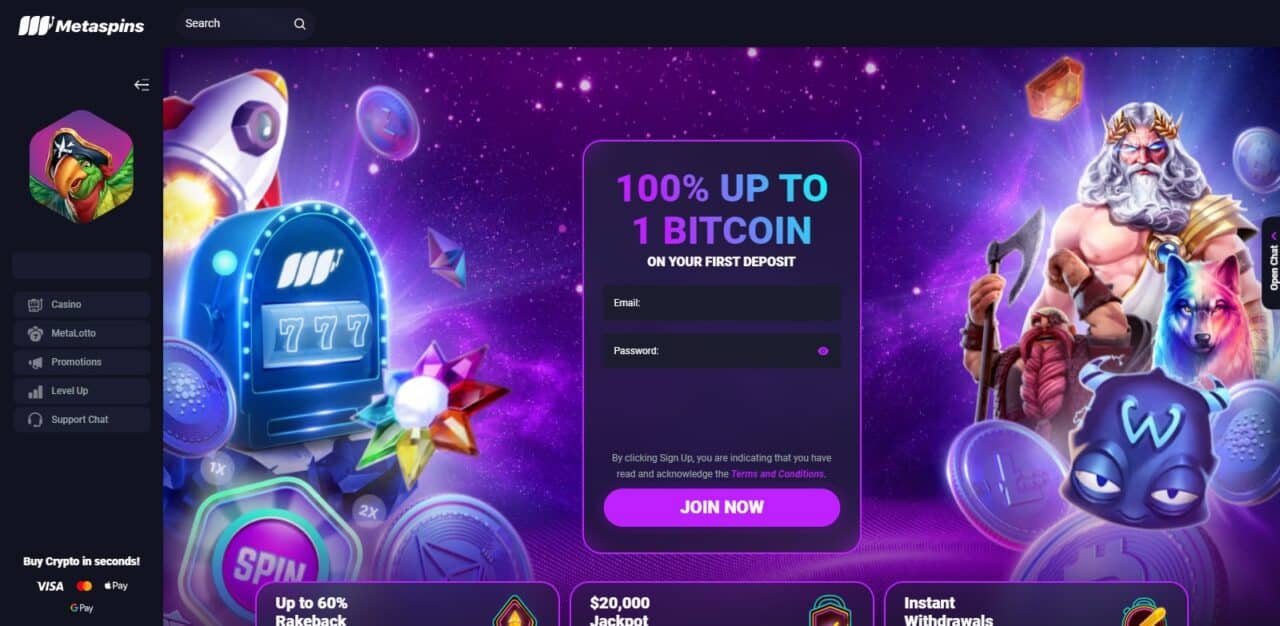This screenshot has width=1280, height=626.
Task: Open the Casino menu item
Action: click(x=82, y=304)
